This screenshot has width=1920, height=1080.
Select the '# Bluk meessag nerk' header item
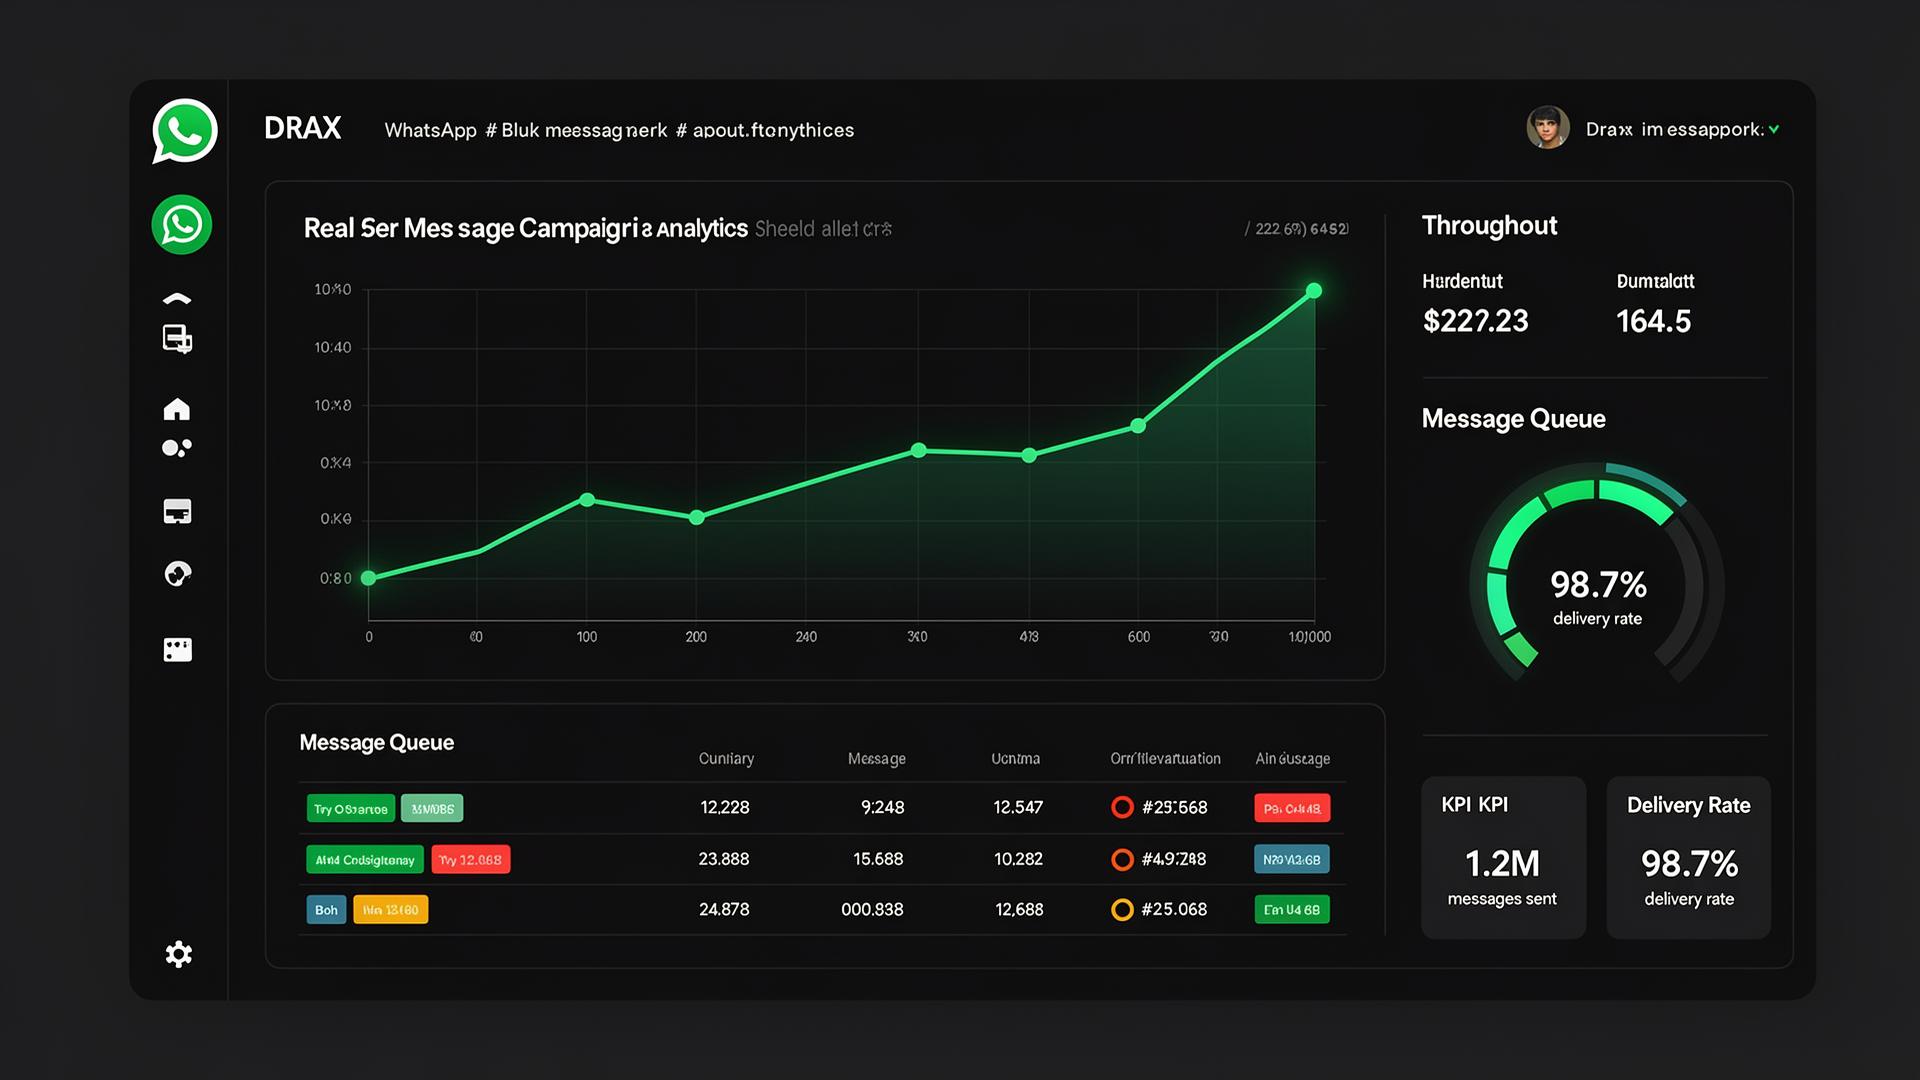point(576,130)
